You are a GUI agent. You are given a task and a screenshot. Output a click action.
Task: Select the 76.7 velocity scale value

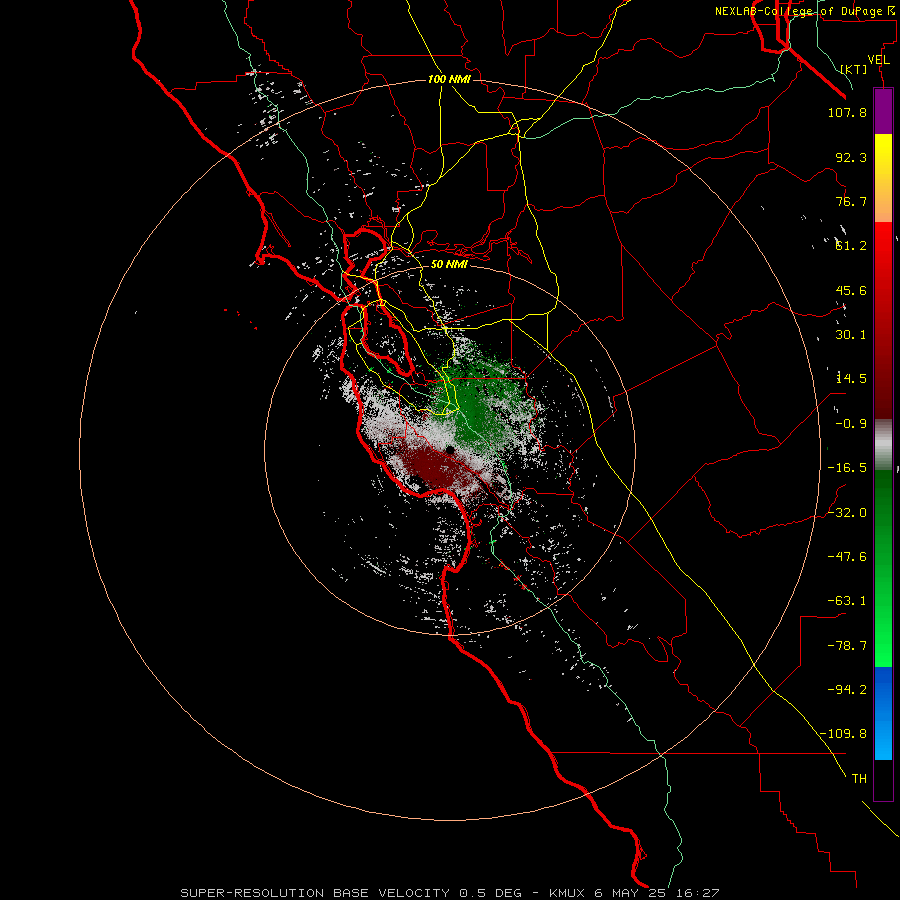[851, 201]
